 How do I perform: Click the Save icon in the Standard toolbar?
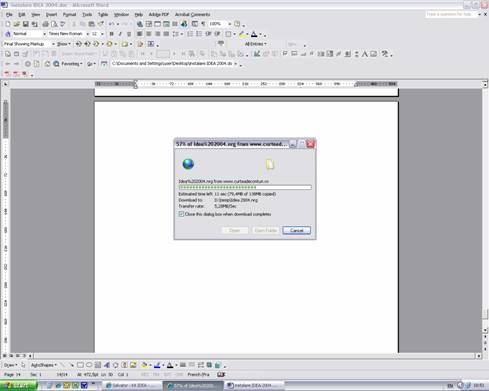25,24
